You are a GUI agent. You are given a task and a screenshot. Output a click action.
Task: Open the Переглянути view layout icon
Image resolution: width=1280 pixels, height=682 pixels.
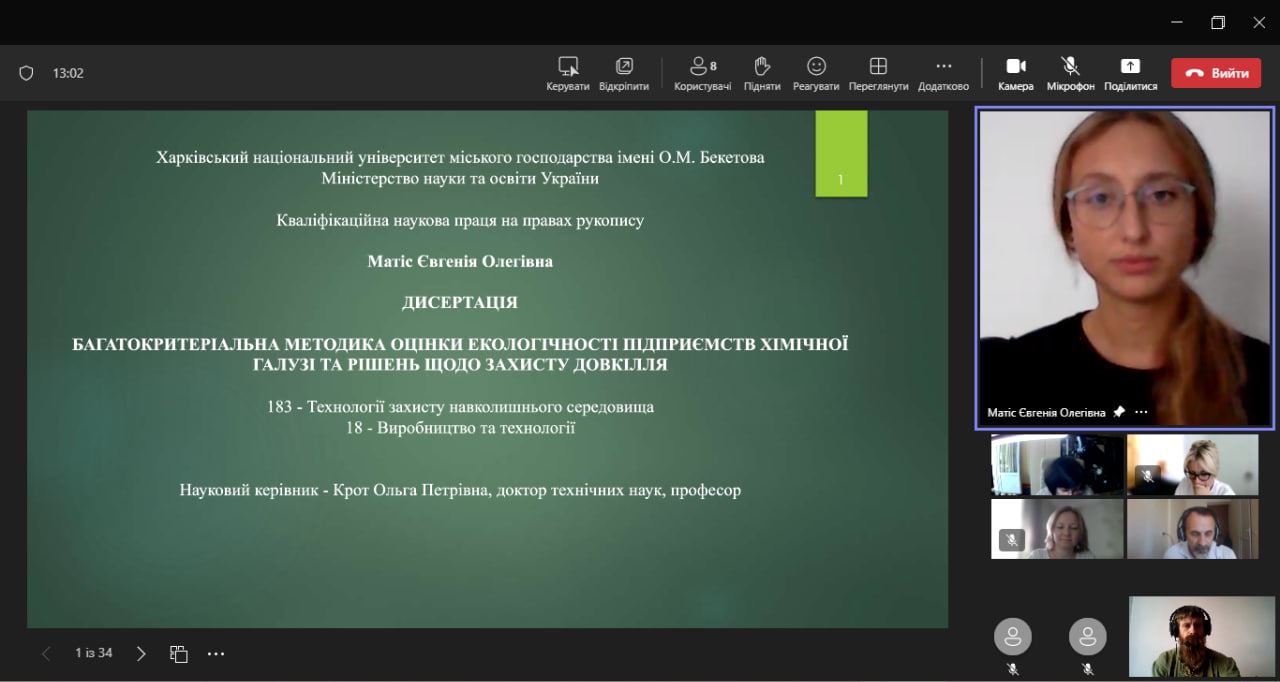[x=878, y=67]
